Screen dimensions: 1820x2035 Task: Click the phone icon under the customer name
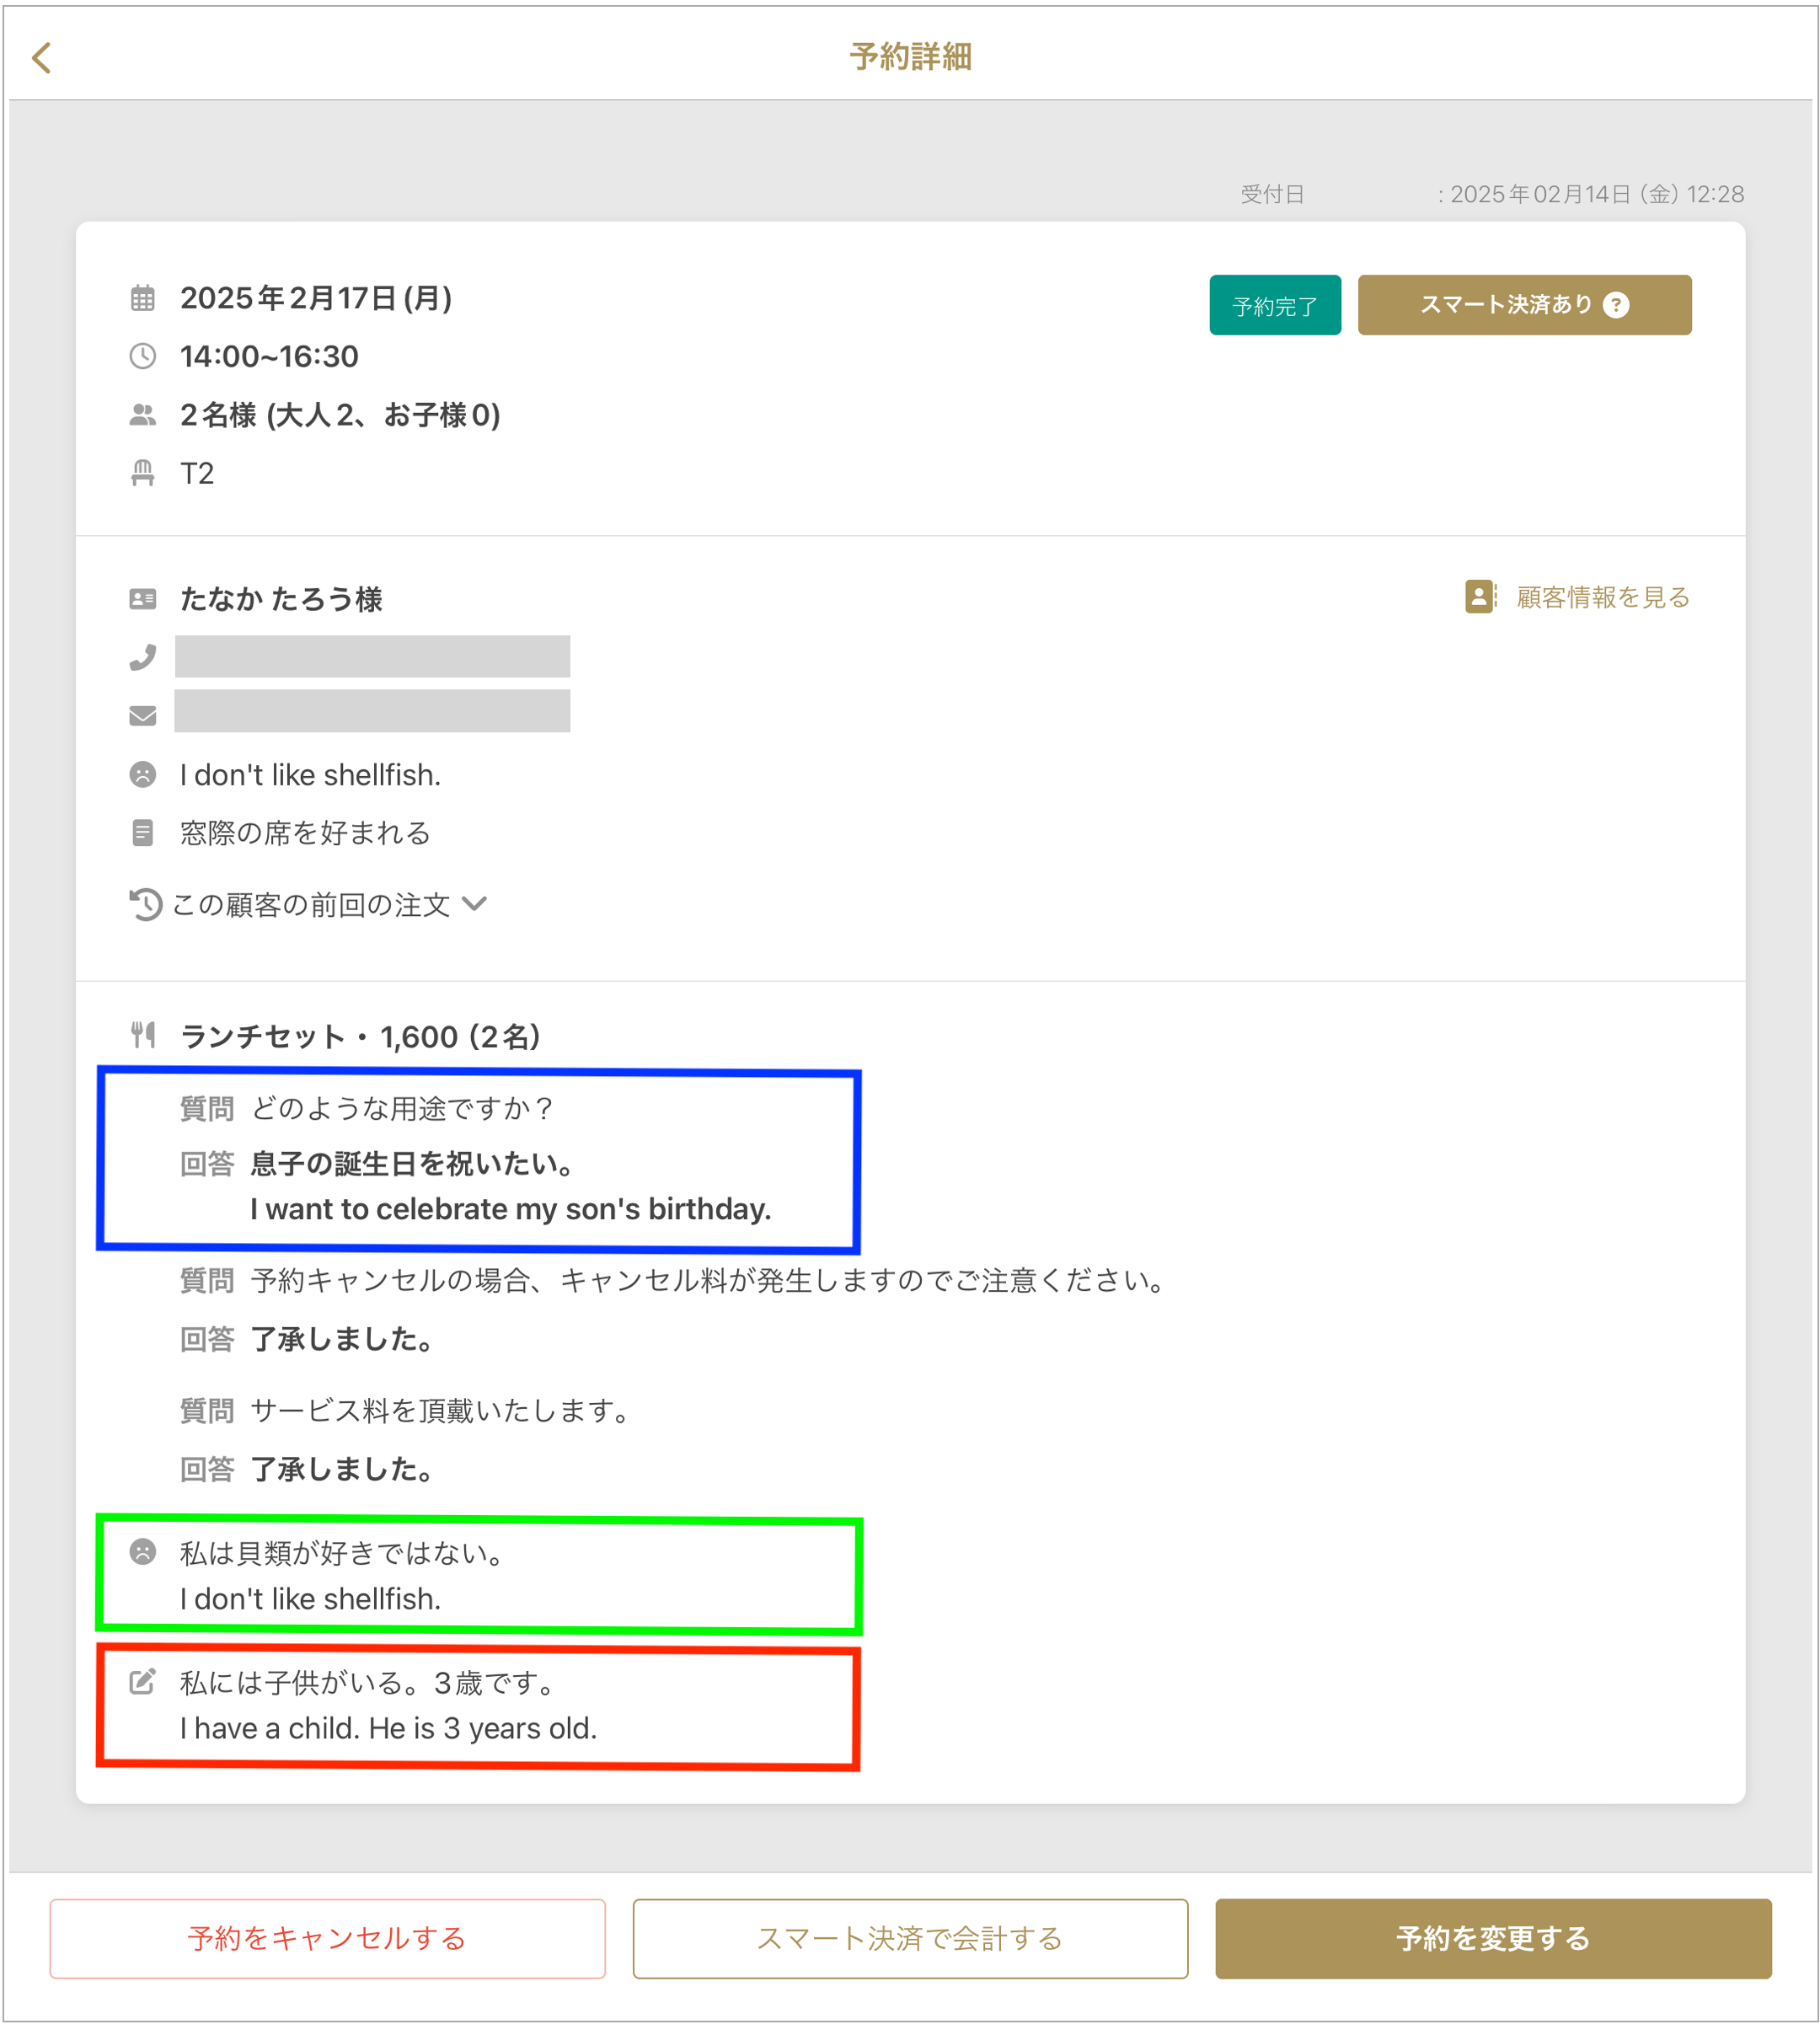pos(143,657)
